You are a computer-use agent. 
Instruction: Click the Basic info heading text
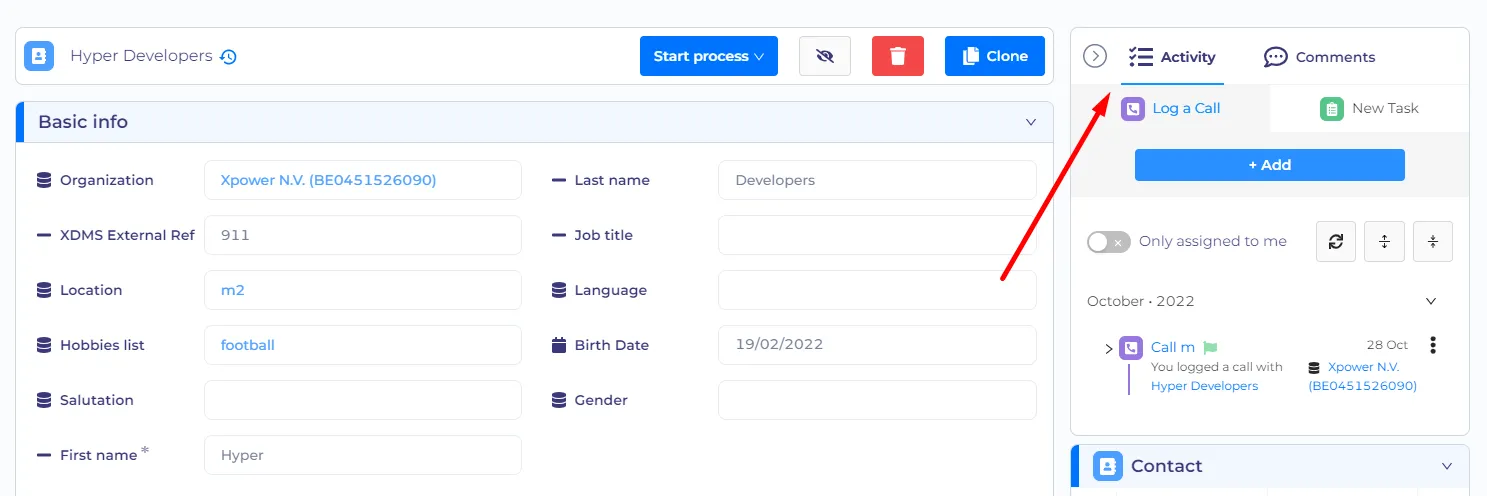coord(83,122)
